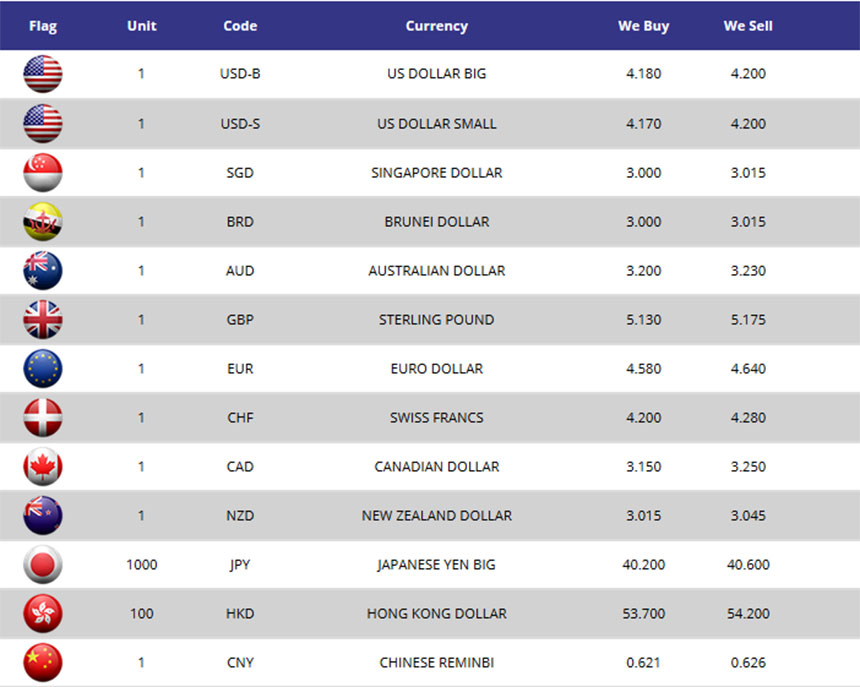Click the Singapore flag icon
This screenshot has height=687, width=860.
click(43, 173)
